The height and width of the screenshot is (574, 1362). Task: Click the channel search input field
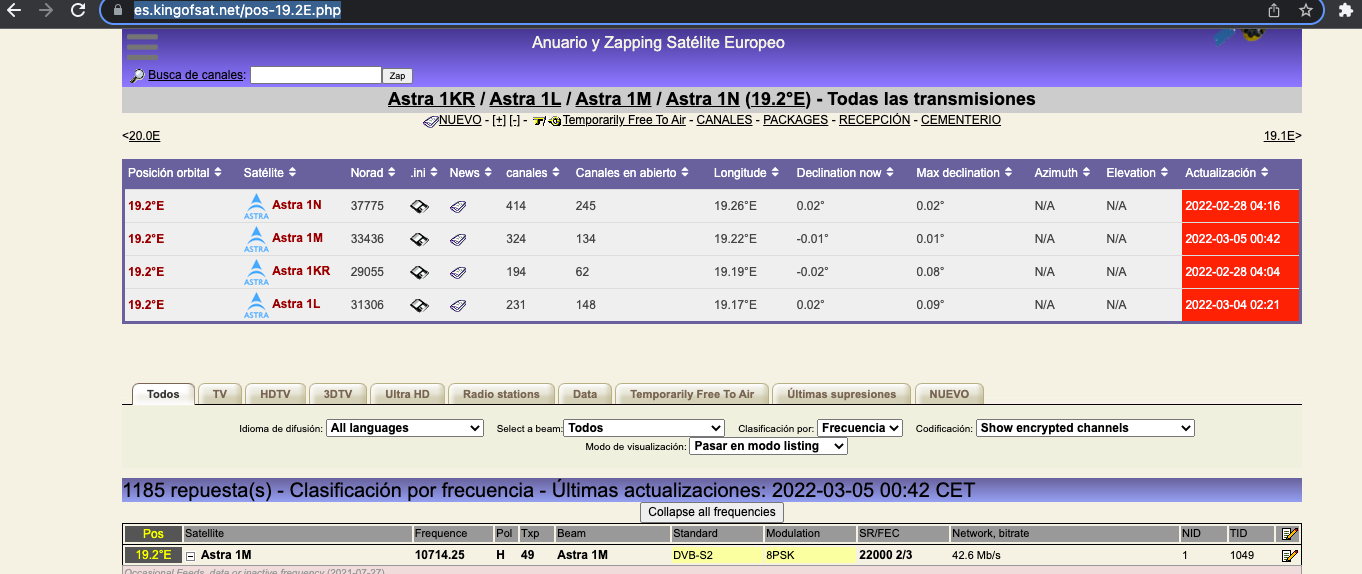tap(315, 75)
